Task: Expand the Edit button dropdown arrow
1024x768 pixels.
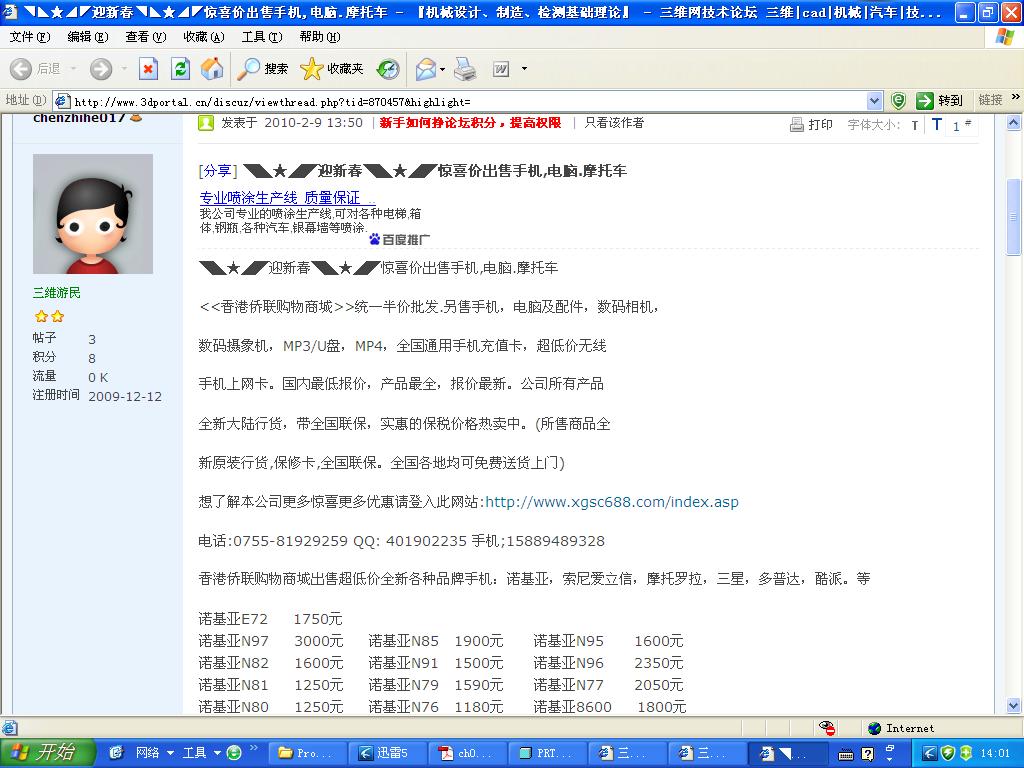Action: pos(524,69)
